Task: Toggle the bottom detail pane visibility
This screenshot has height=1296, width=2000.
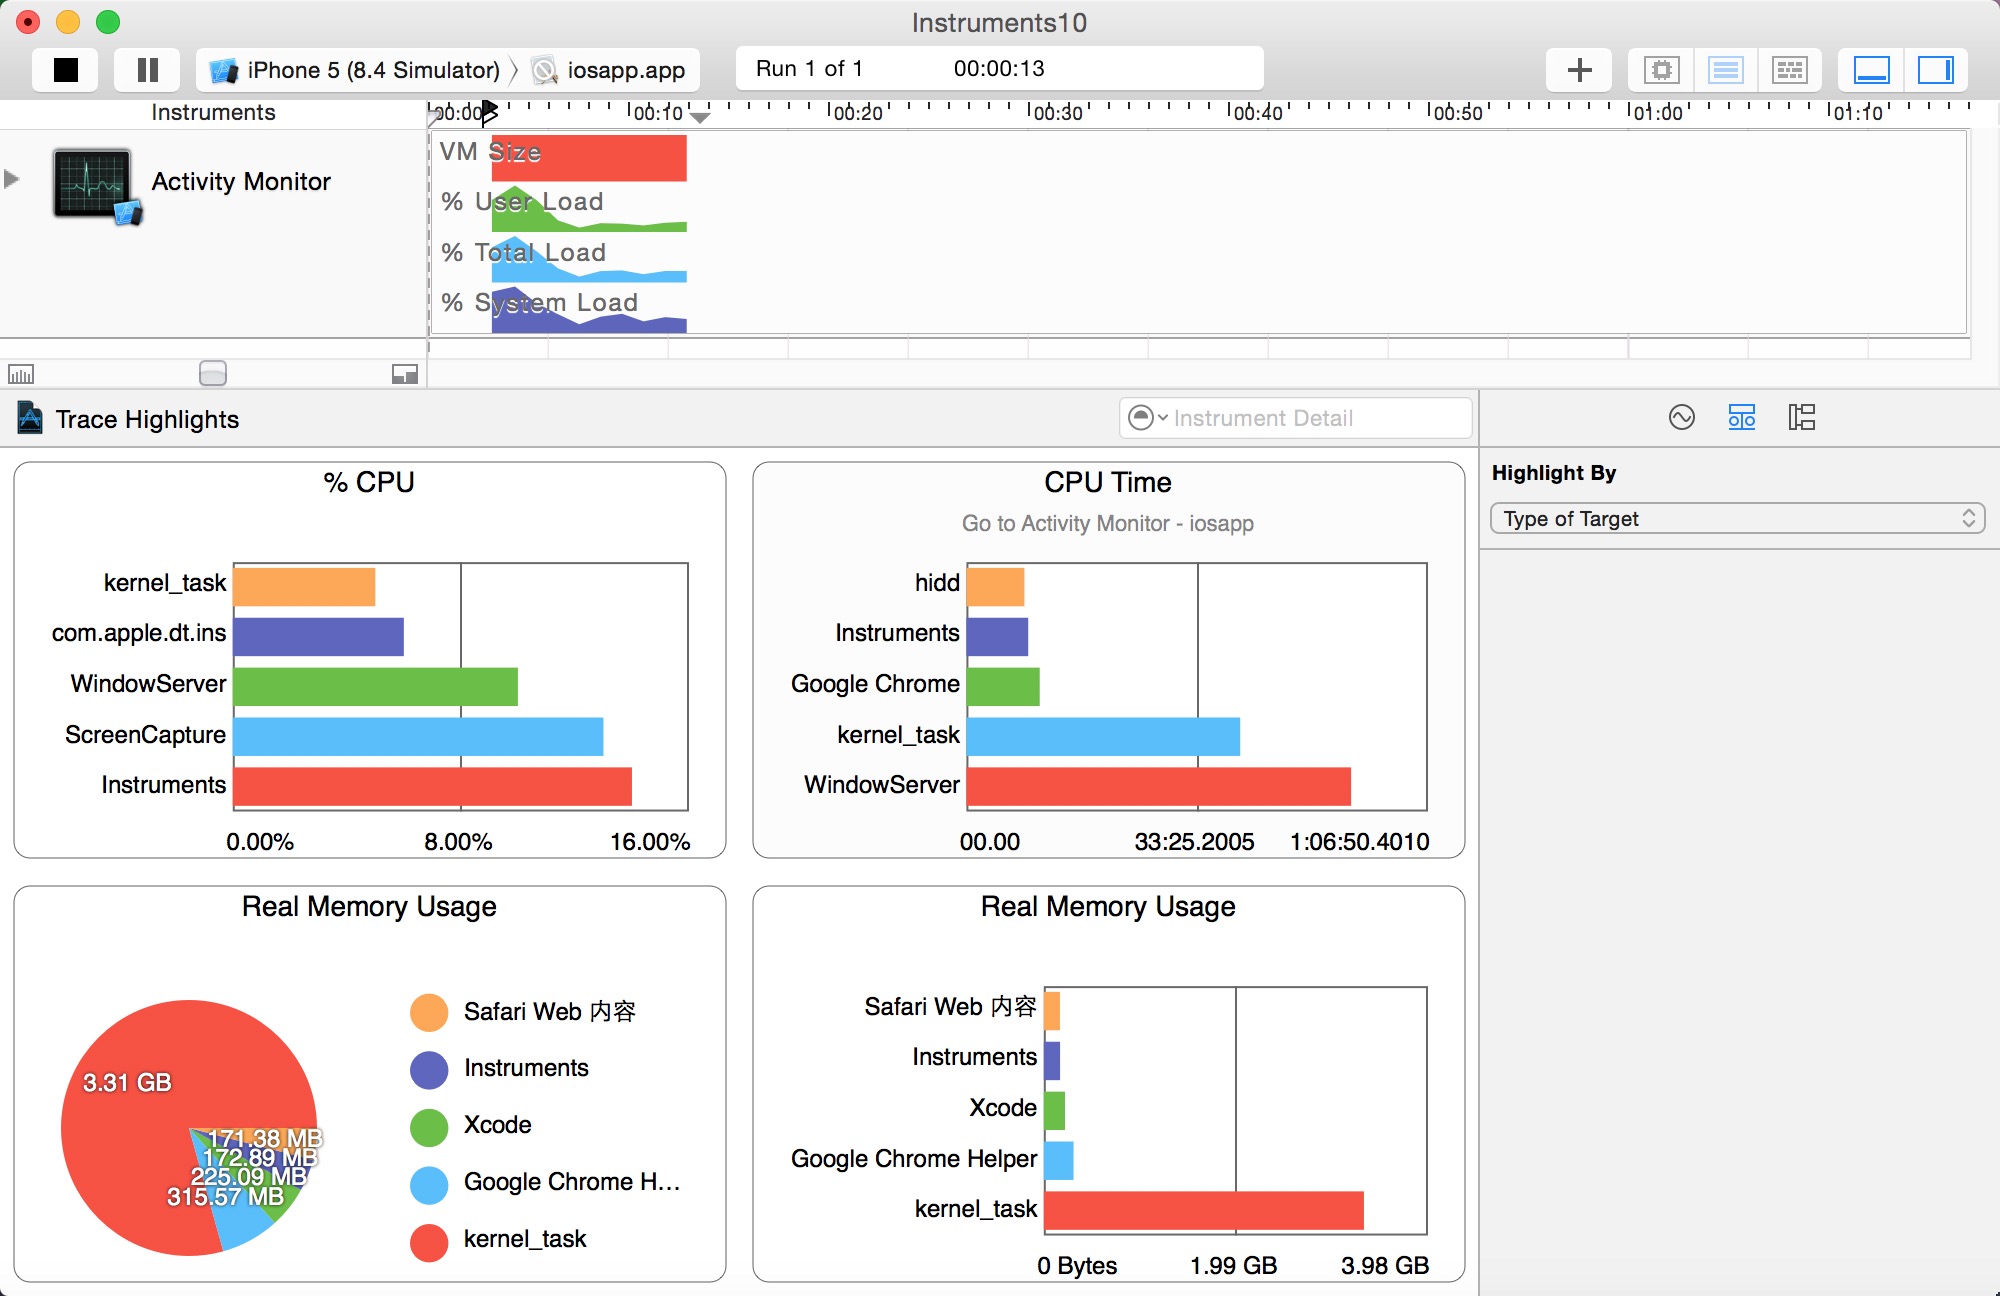Action: pos(1871,70)
